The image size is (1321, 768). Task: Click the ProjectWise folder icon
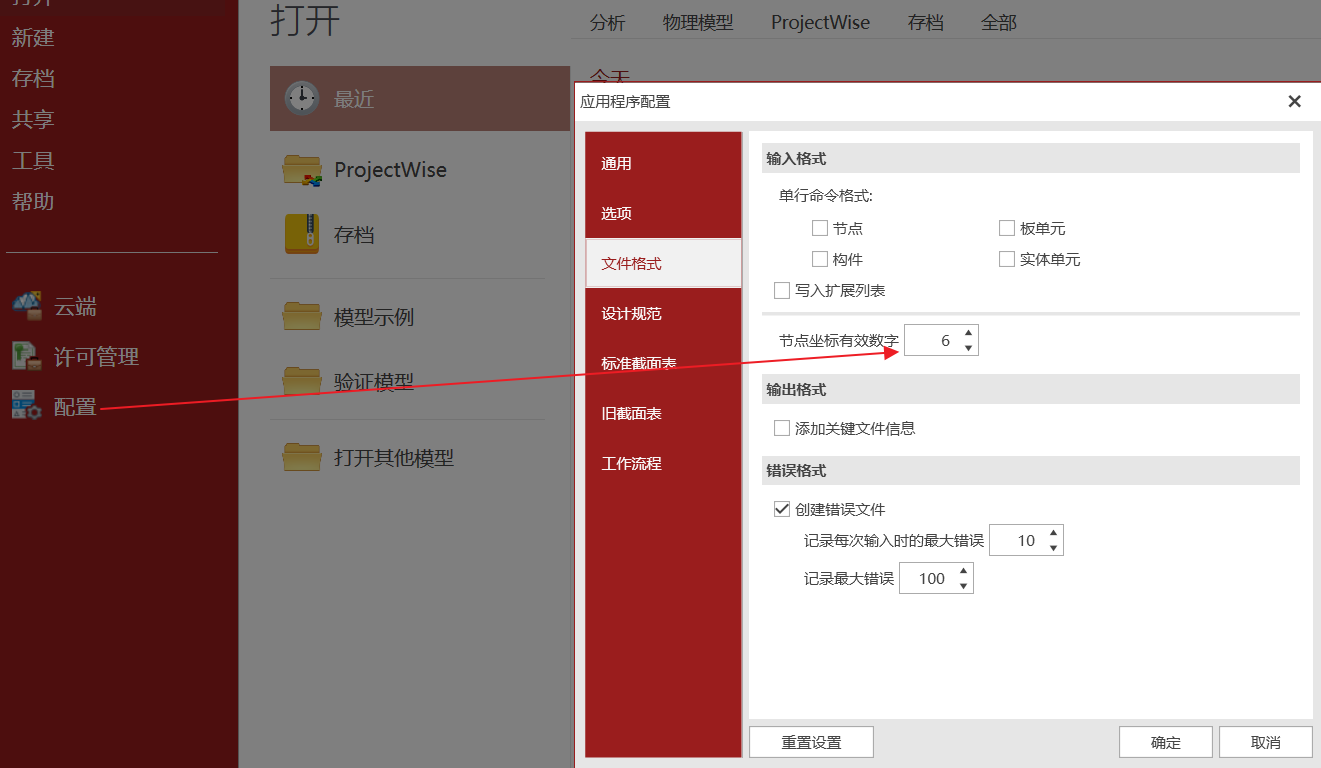click(302, 170)
